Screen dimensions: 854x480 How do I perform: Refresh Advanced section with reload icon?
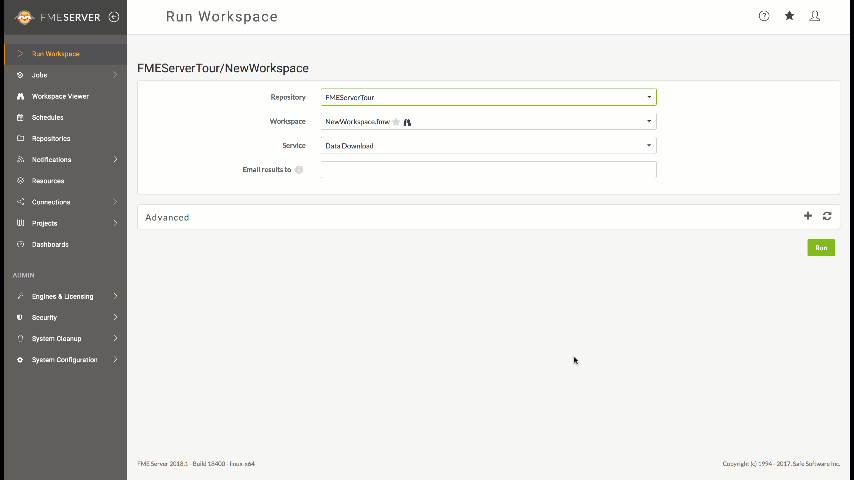coord(827,216)
